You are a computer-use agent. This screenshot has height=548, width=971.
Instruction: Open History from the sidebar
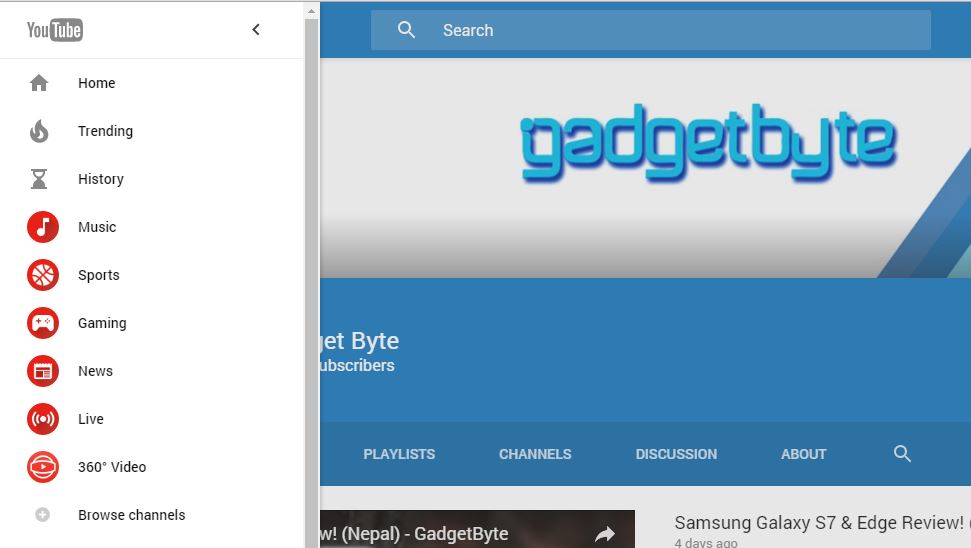point(101,179)
